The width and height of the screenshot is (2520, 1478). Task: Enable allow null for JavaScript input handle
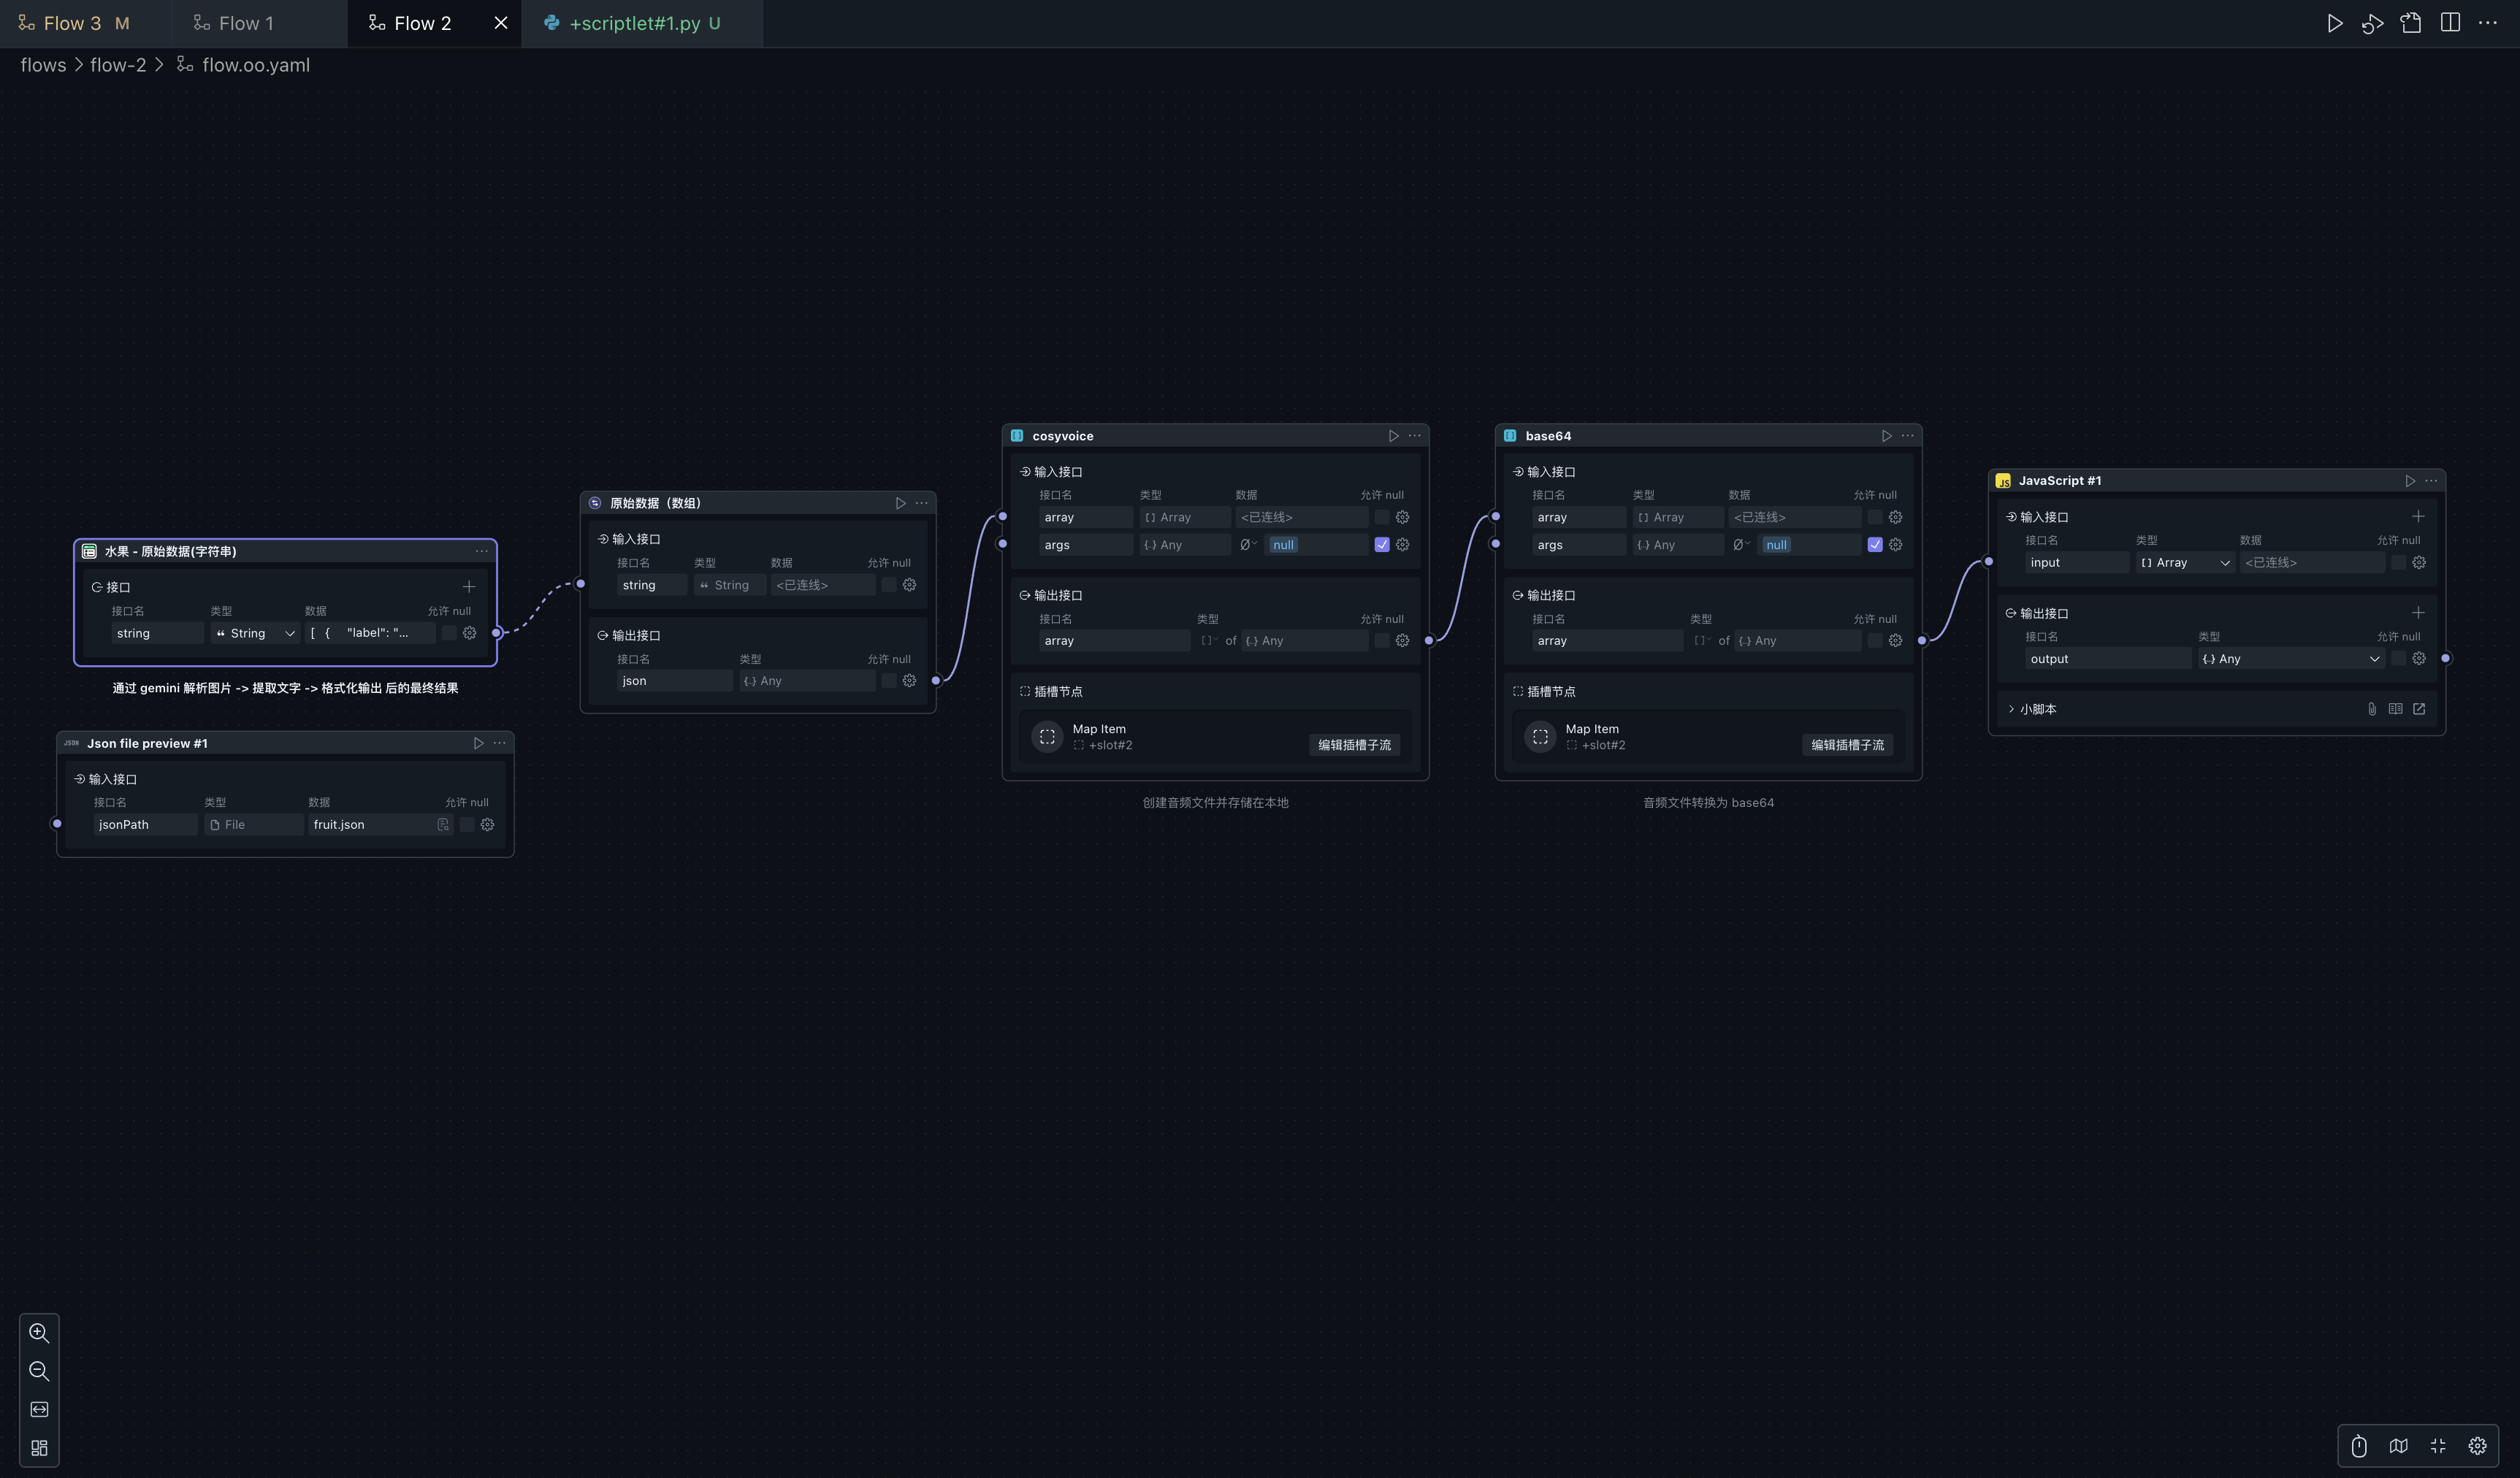[x=2398, y=563]
